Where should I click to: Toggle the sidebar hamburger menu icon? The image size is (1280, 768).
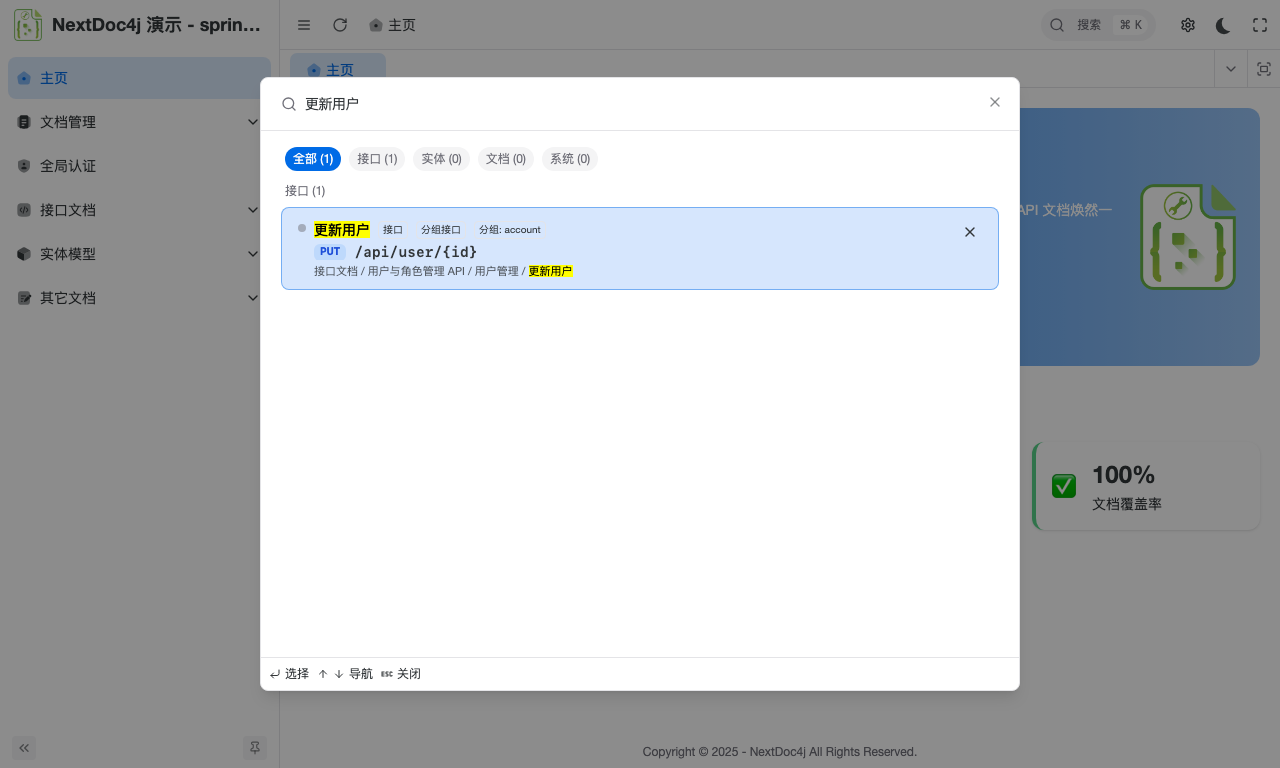tap(304, 25)
